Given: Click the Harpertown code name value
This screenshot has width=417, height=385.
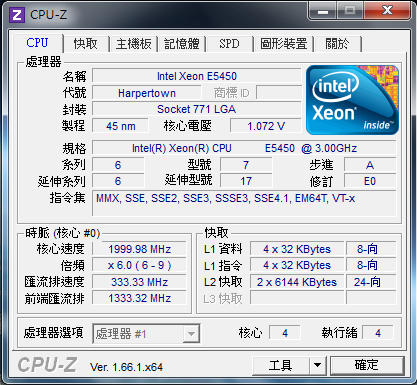Looking at the screenshot, I should point(147,93).
